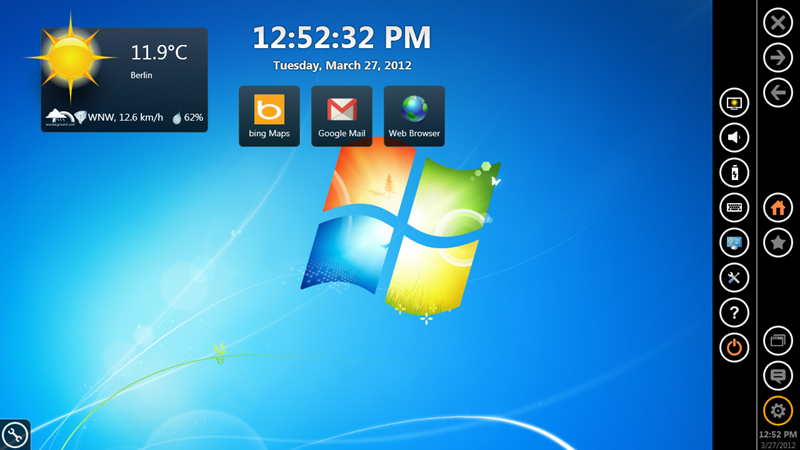The width and height of the screenshot is (800, 450).
Task: Click the Weather Underground logo
Action: (x=60, y=118)
